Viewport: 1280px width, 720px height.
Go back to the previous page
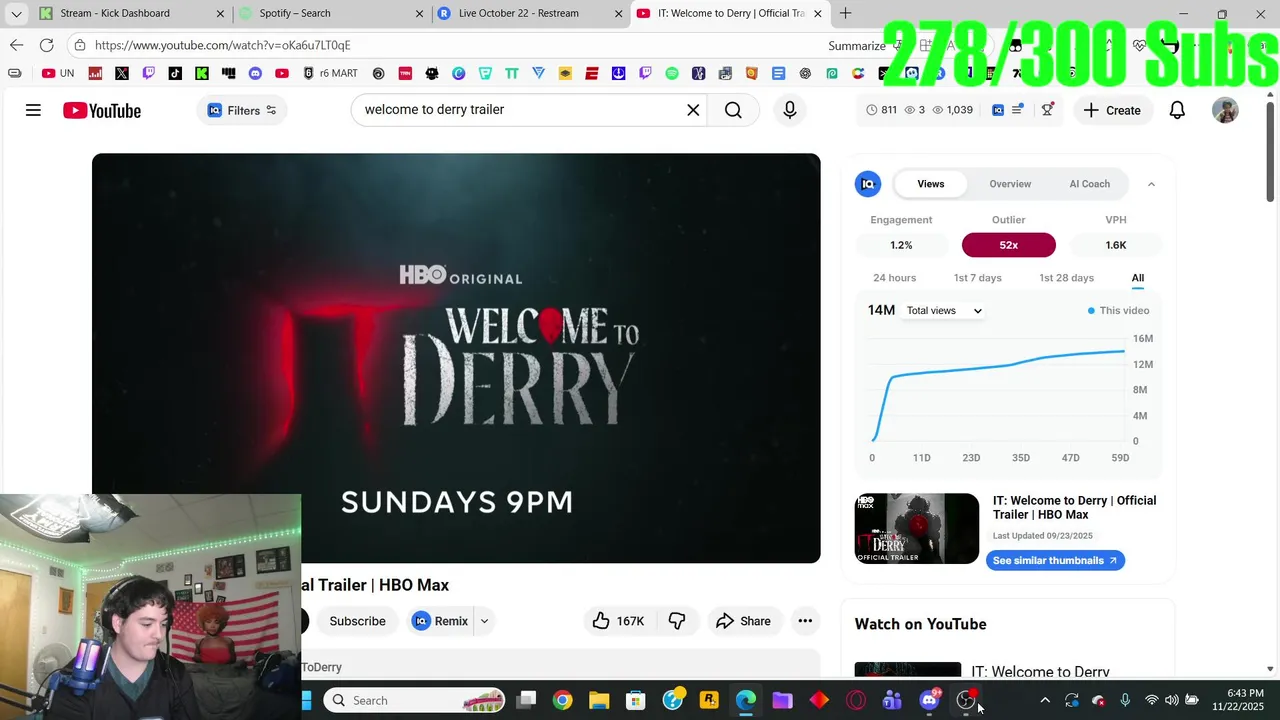point(16,45)
